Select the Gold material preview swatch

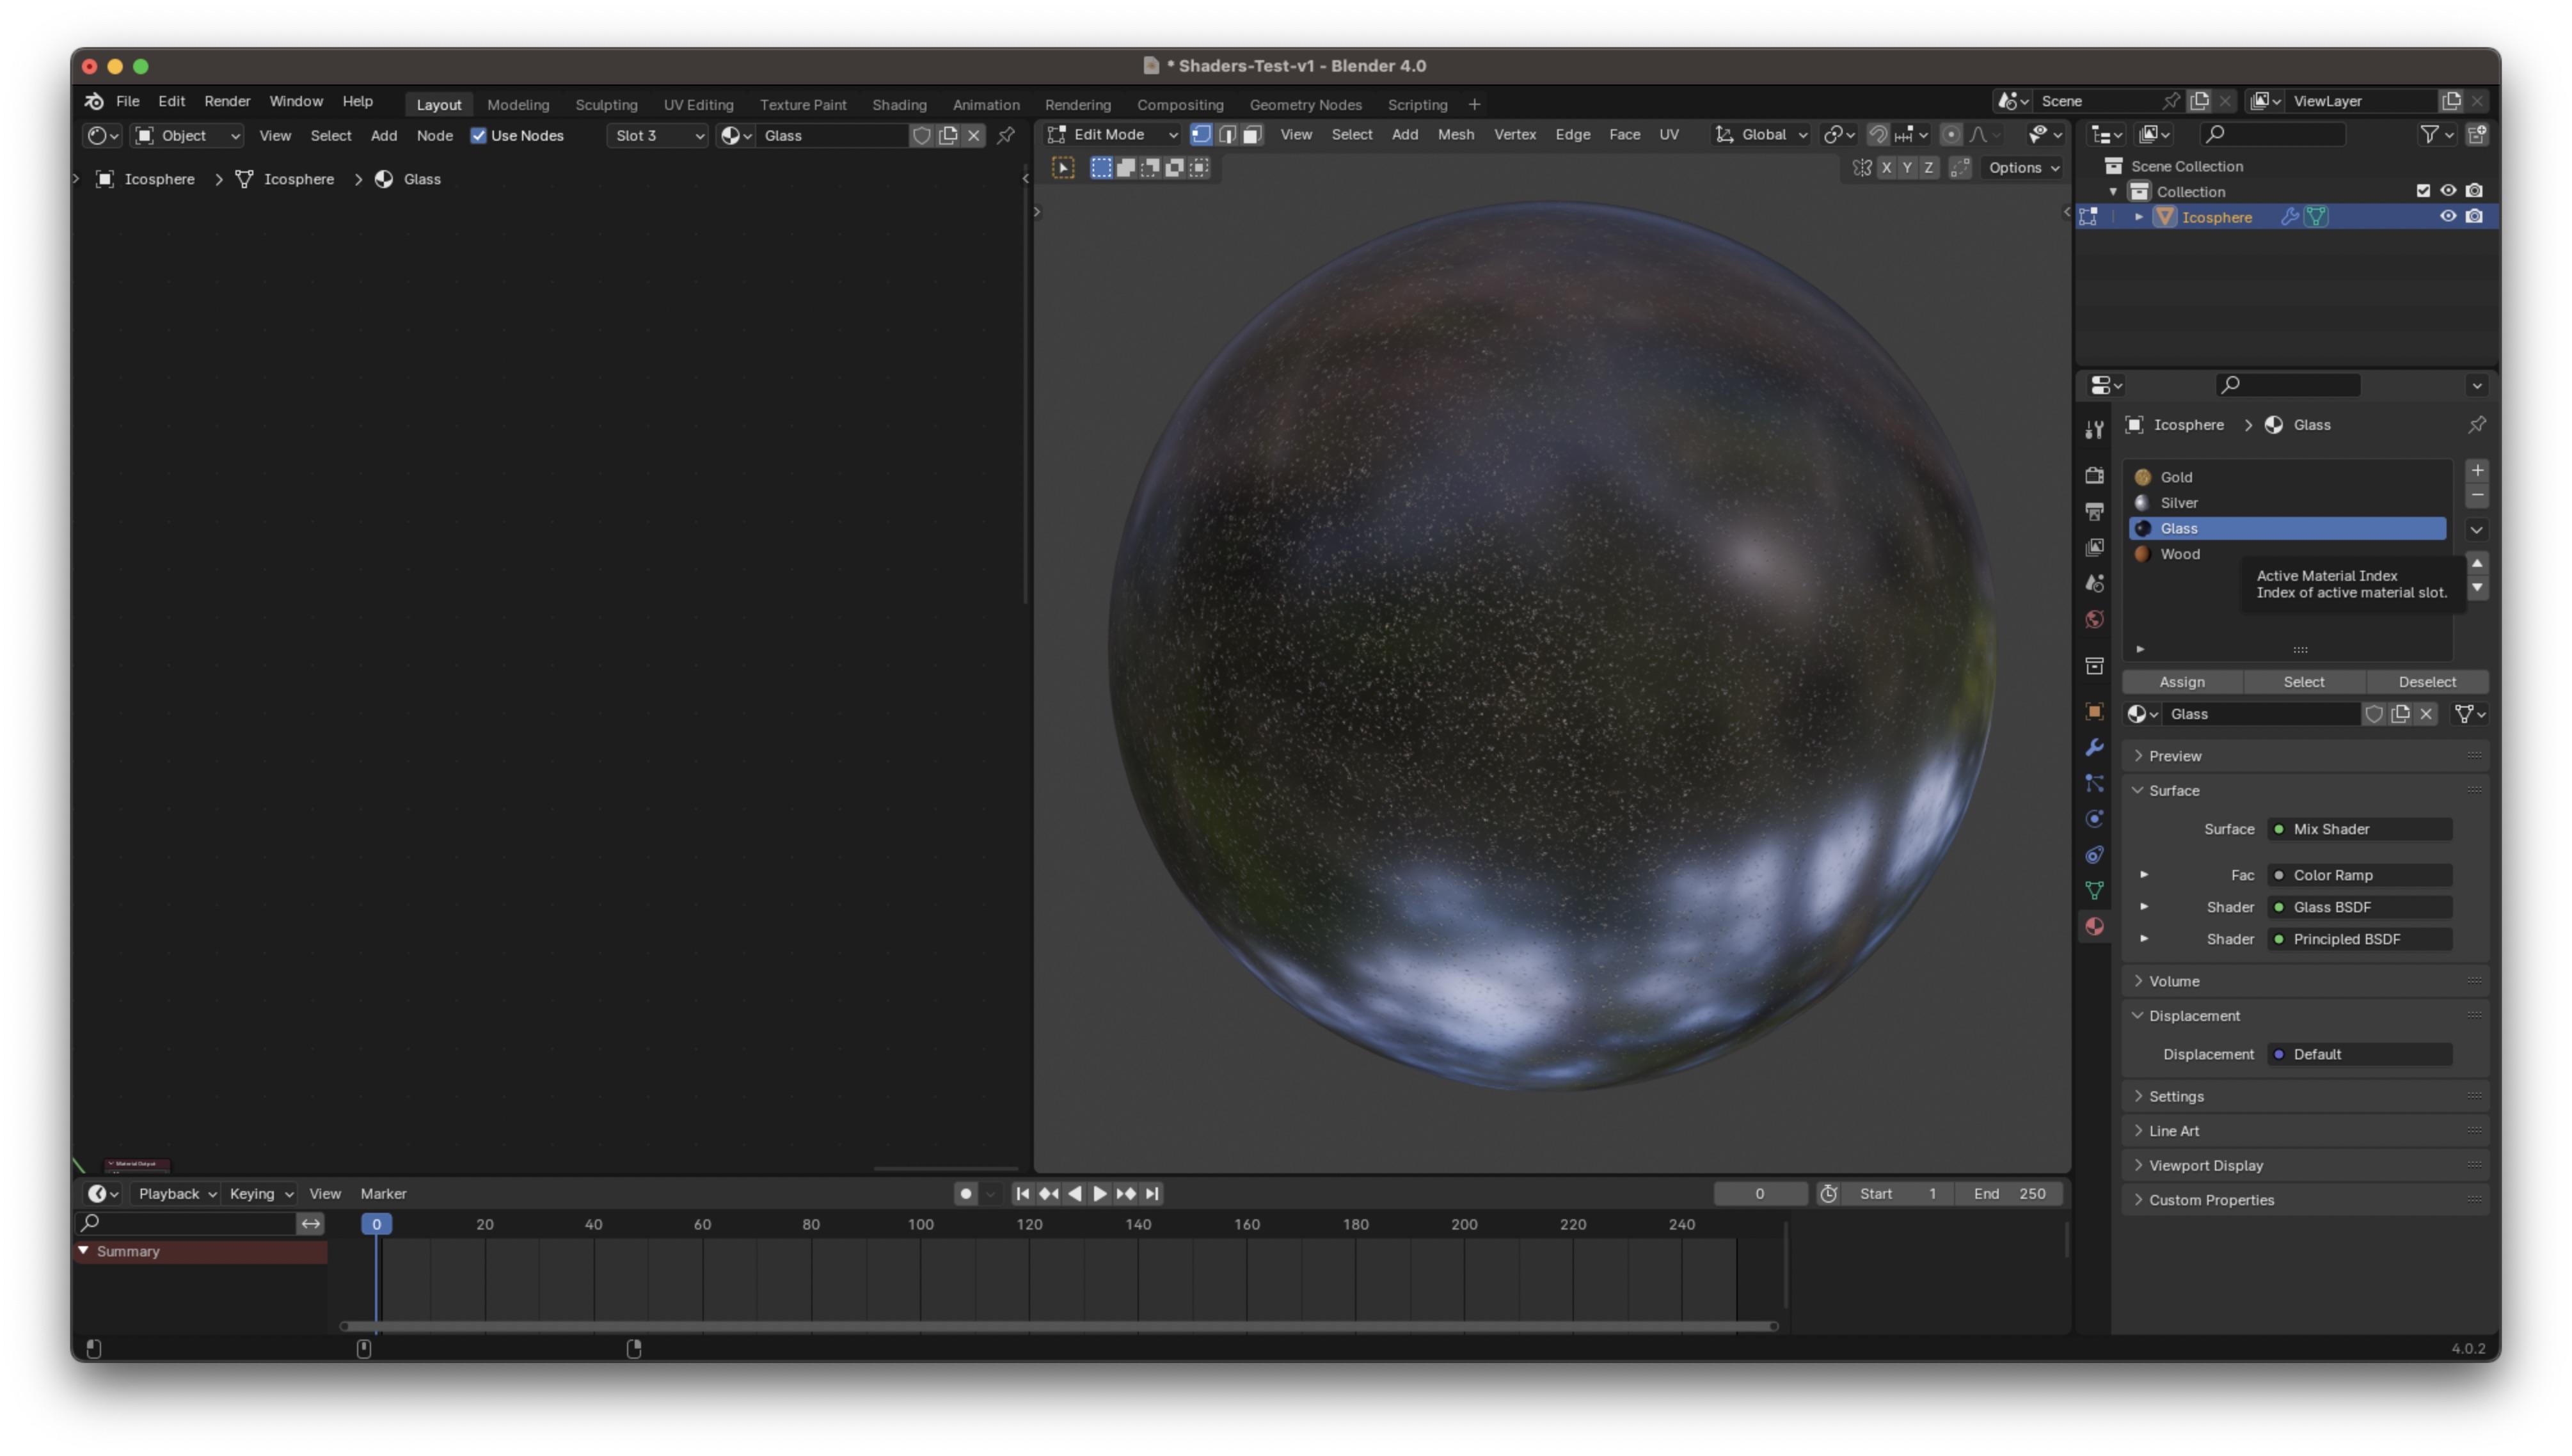click(x=2143, y=477)
